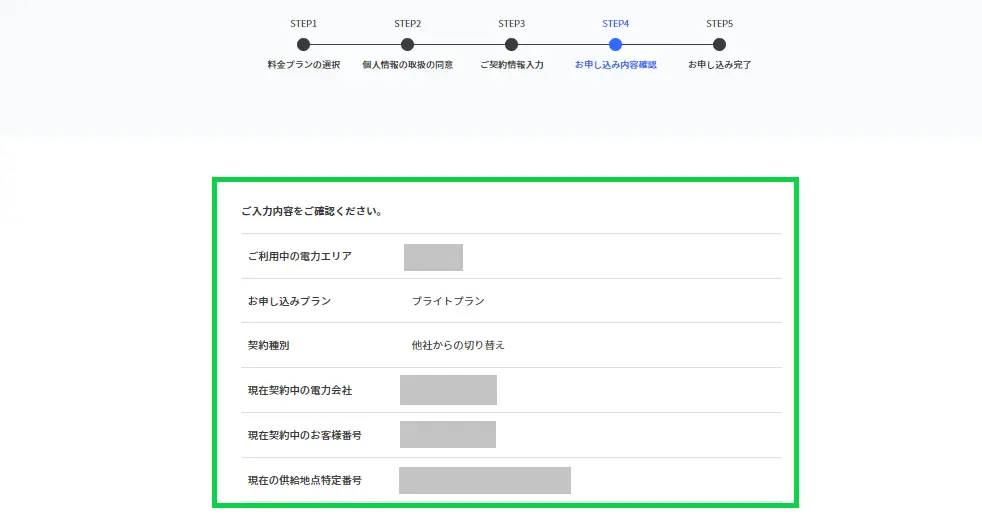Select the blue STEP4 progress dot
982x521 pixels.
pyautogui.click(x=615, y=44)
